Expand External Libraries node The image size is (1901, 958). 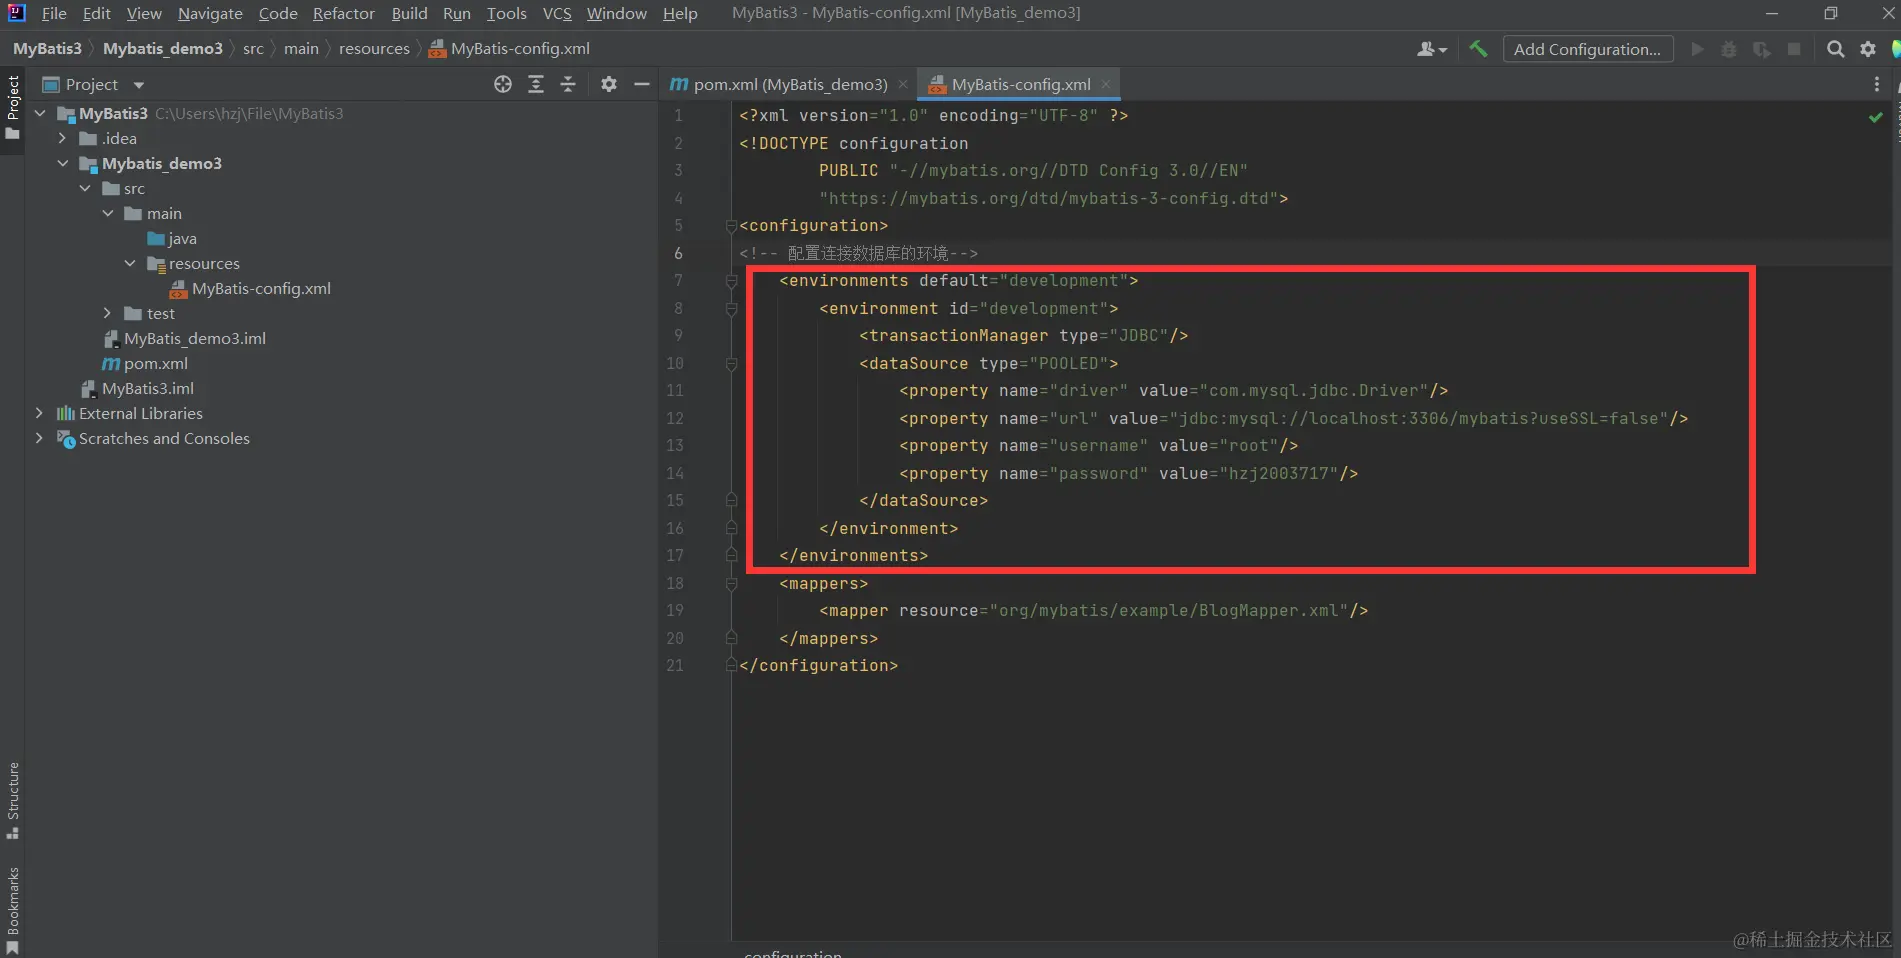point(39,413)
